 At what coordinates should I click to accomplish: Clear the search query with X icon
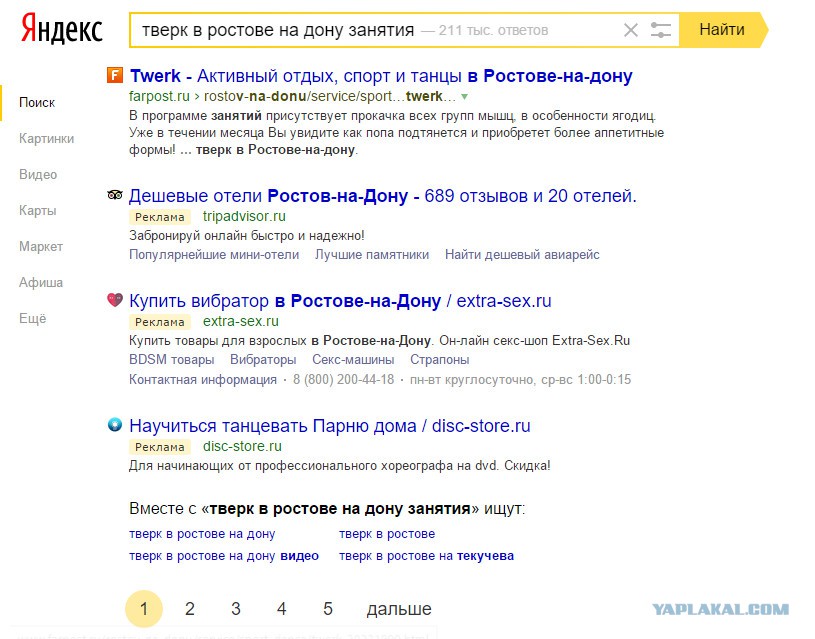[x=630, y=30]
